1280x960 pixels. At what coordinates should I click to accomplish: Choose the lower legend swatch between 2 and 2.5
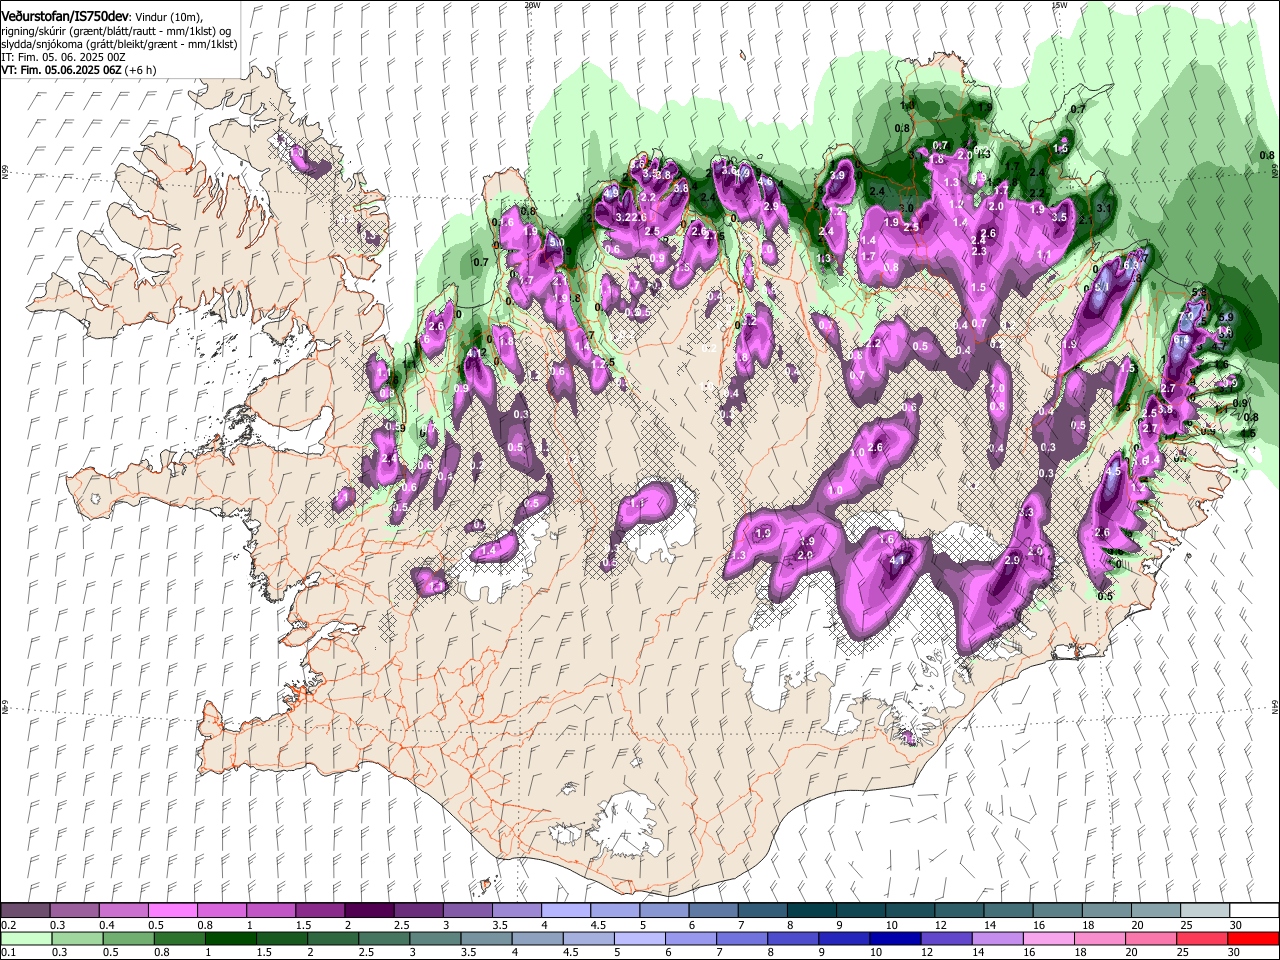332,938
